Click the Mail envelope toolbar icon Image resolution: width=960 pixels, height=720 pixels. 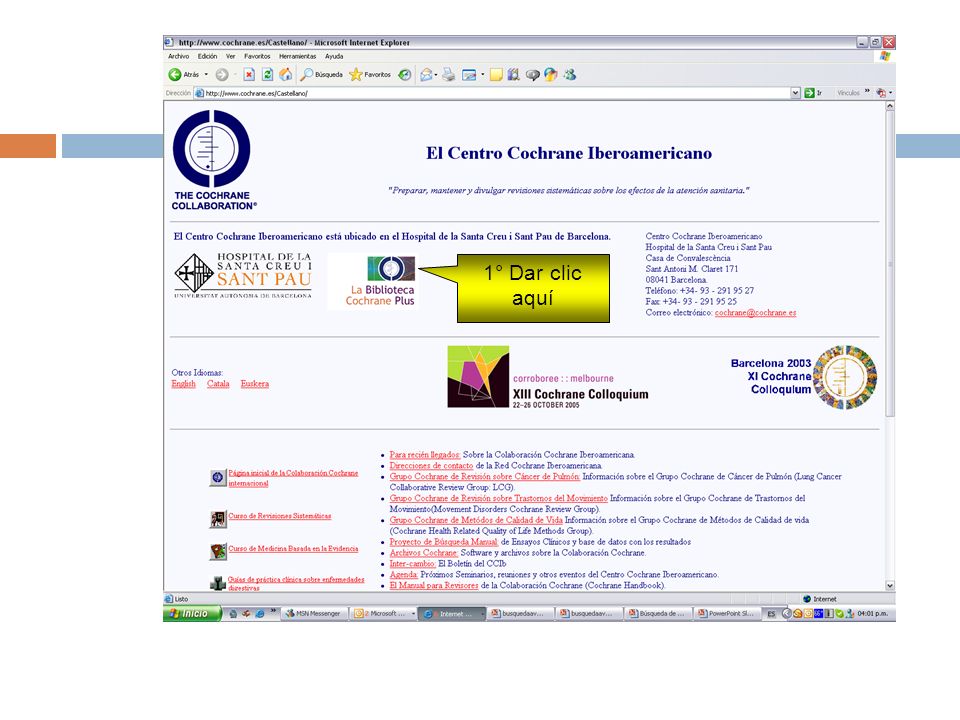(426, 75)
